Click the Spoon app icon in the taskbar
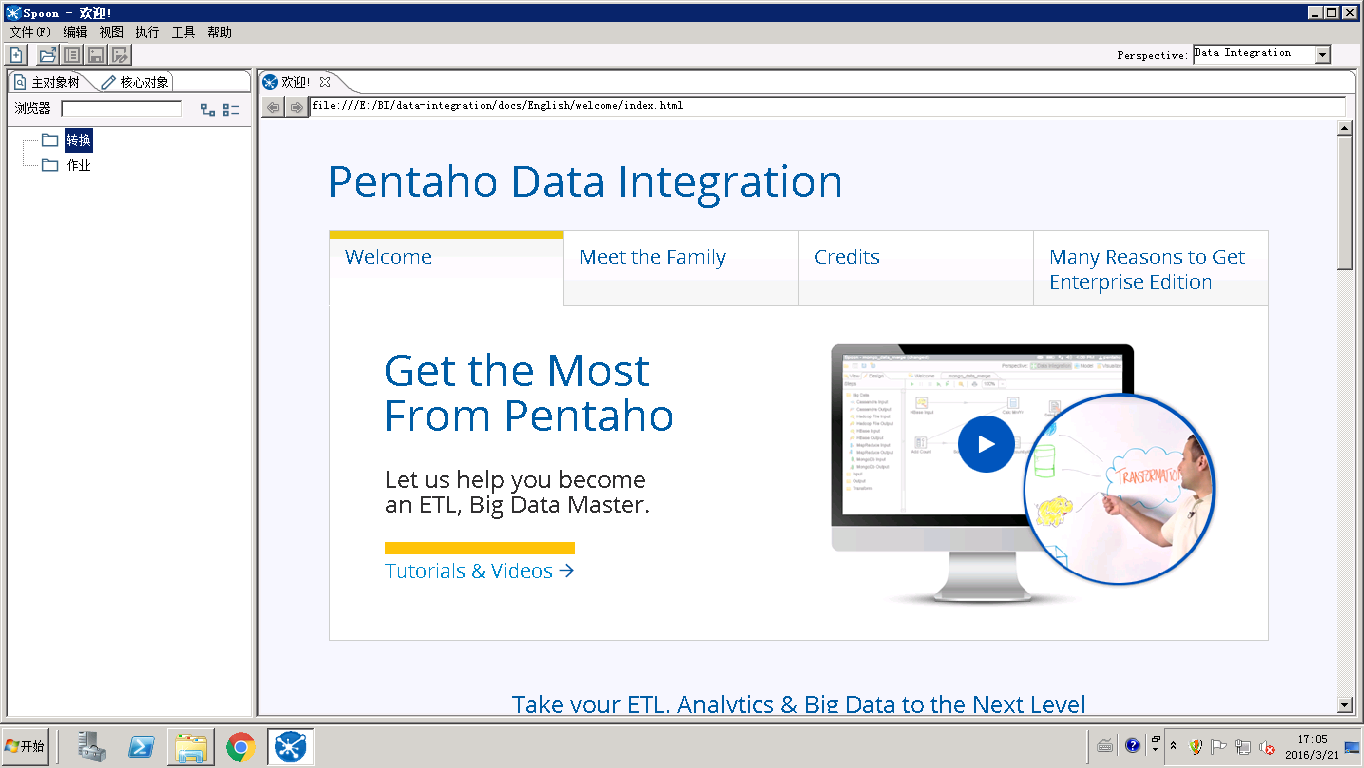This screenshot has height=768, width=1364. 290,747
